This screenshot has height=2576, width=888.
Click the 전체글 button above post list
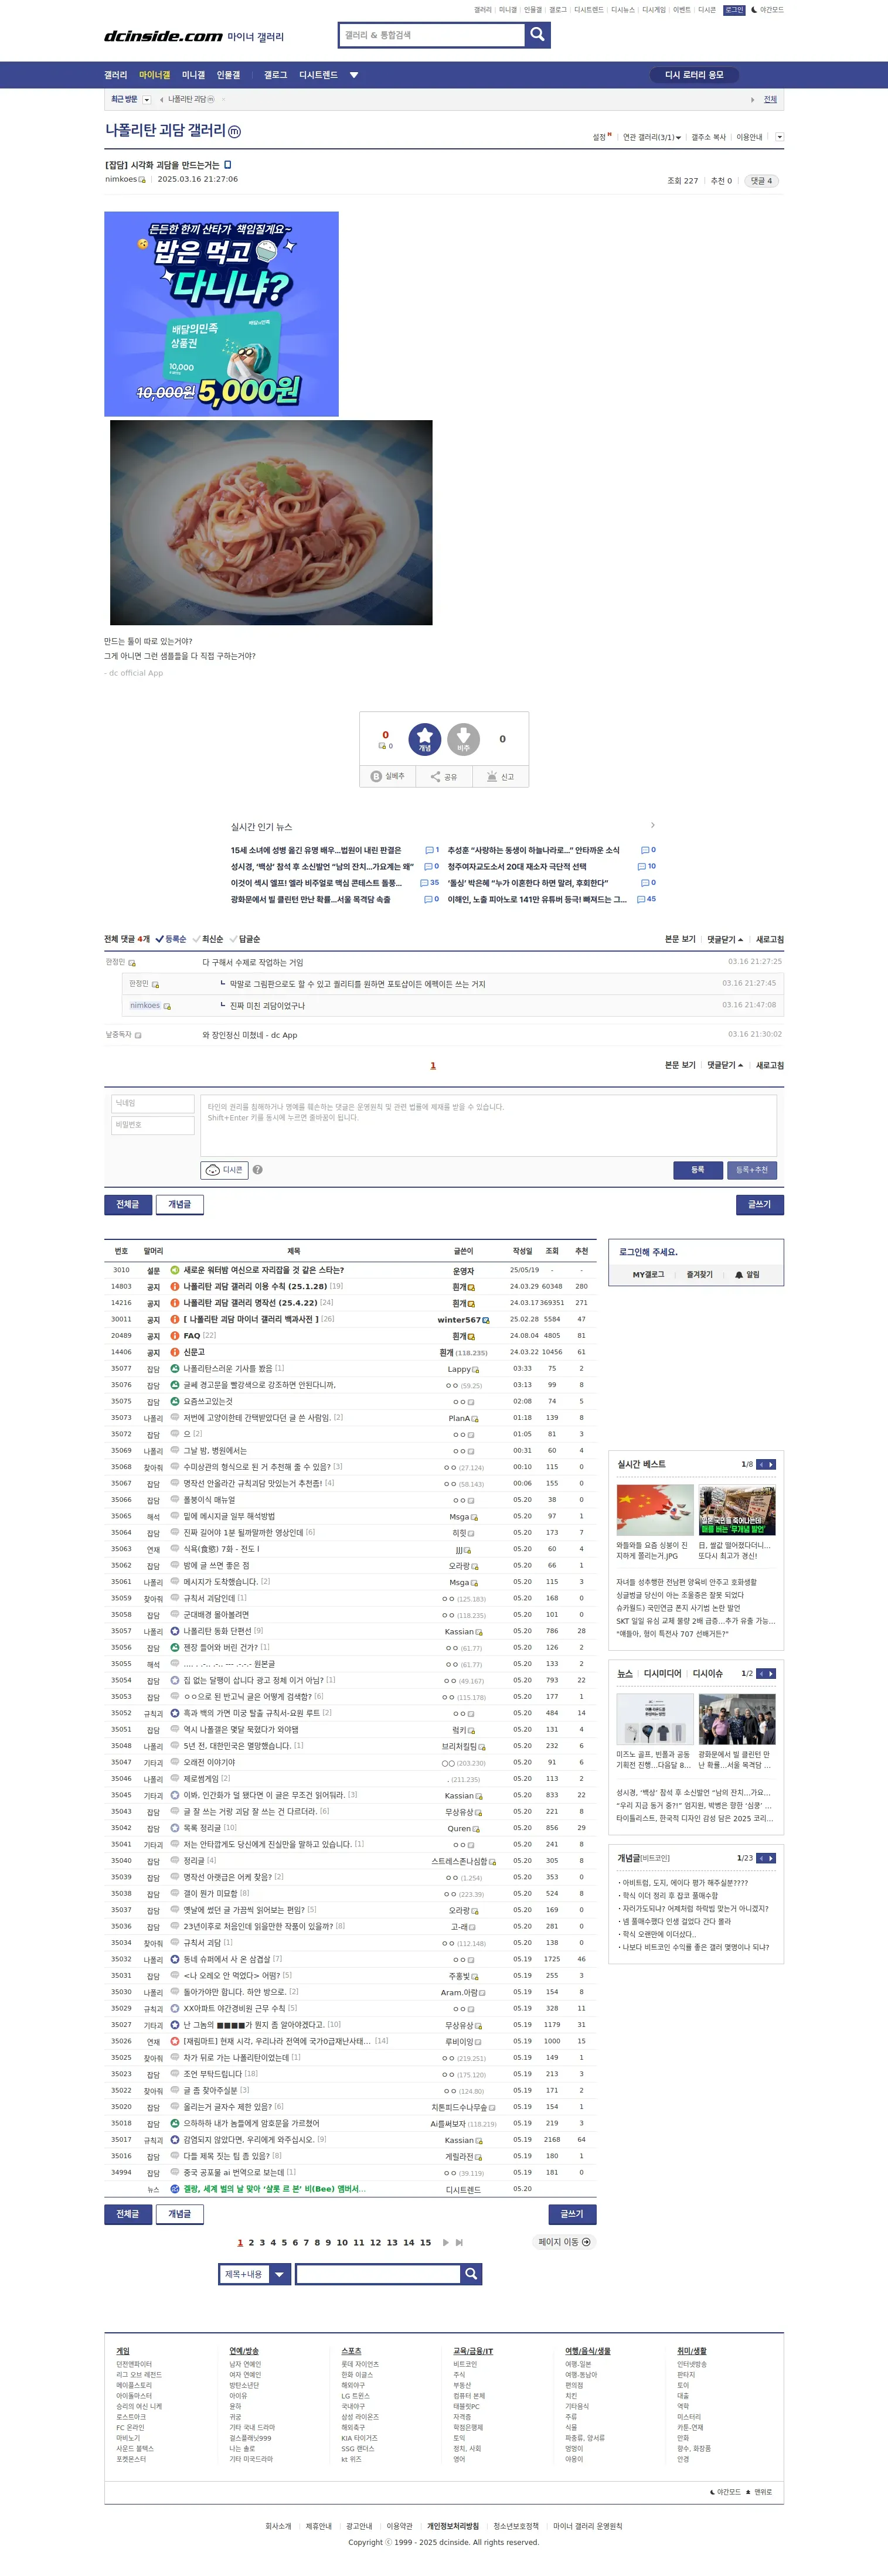[x=128, y=1204]
